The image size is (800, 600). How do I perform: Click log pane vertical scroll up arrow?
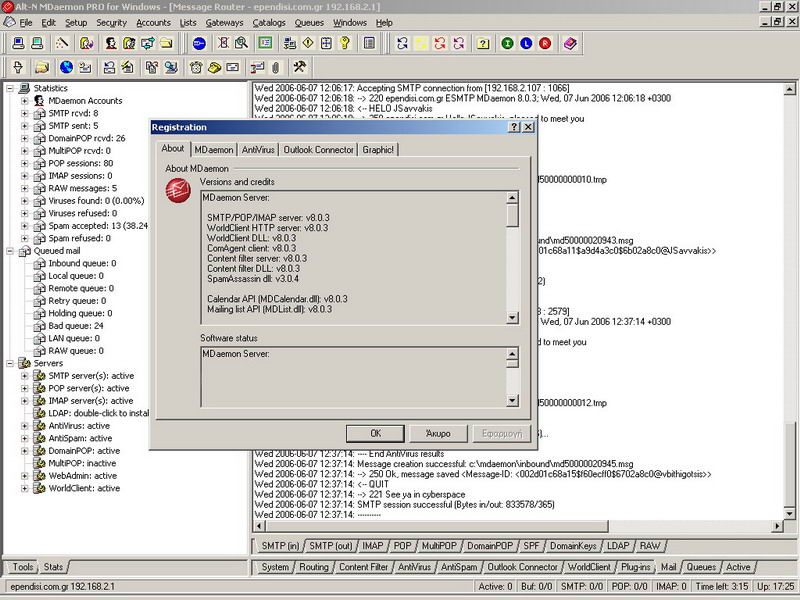coord(789,89)
